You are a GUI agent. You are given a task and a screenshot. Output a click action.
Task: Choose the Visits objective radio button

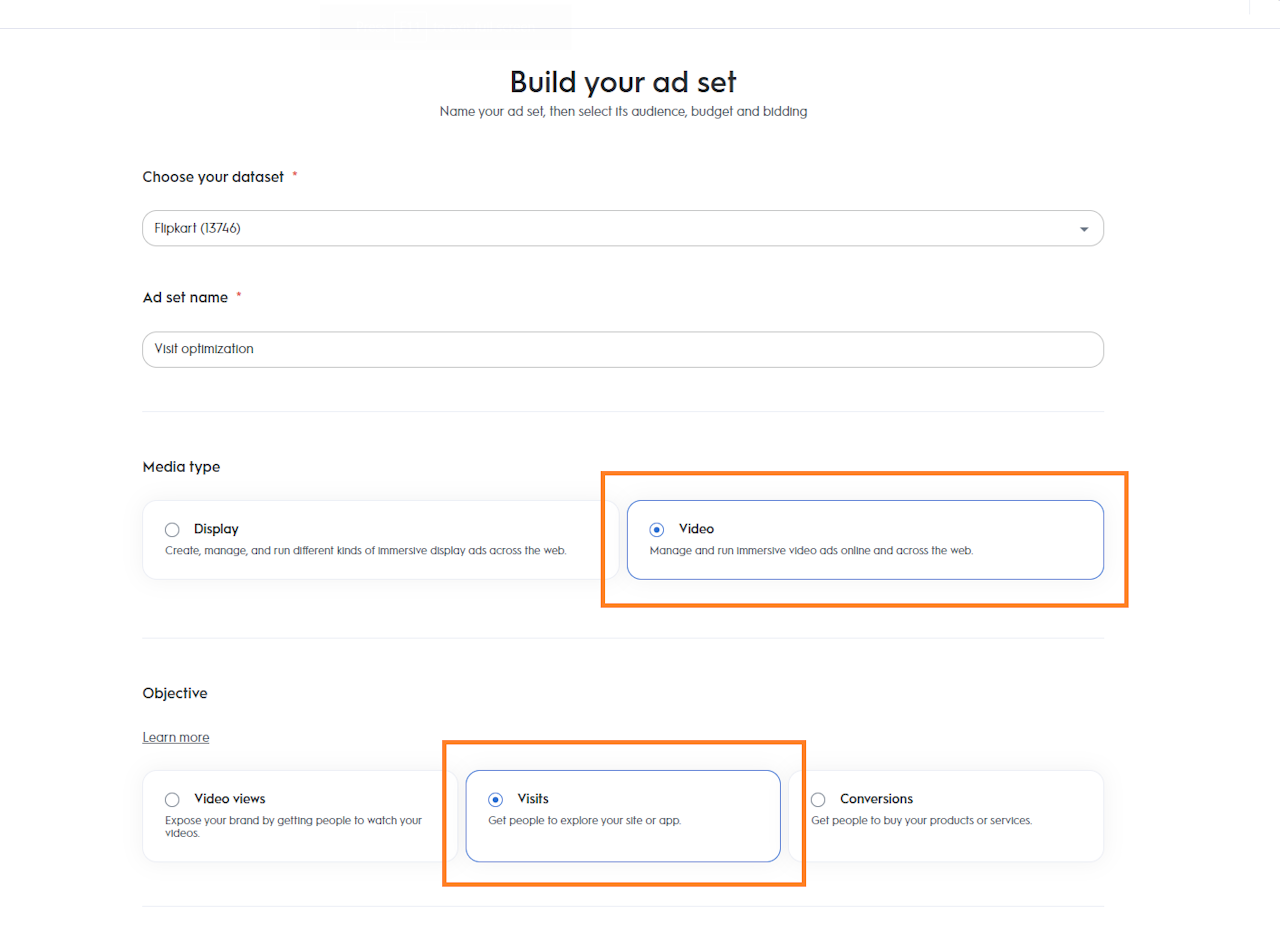point(495,799)
